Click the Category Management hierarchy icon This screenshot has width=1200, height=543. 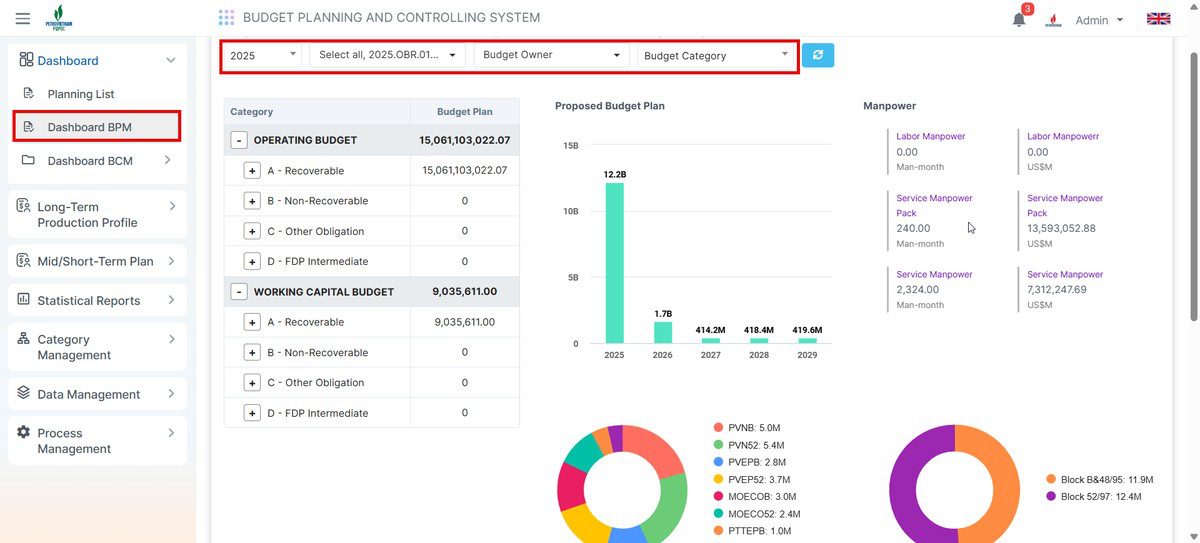[x=23, y=339]
